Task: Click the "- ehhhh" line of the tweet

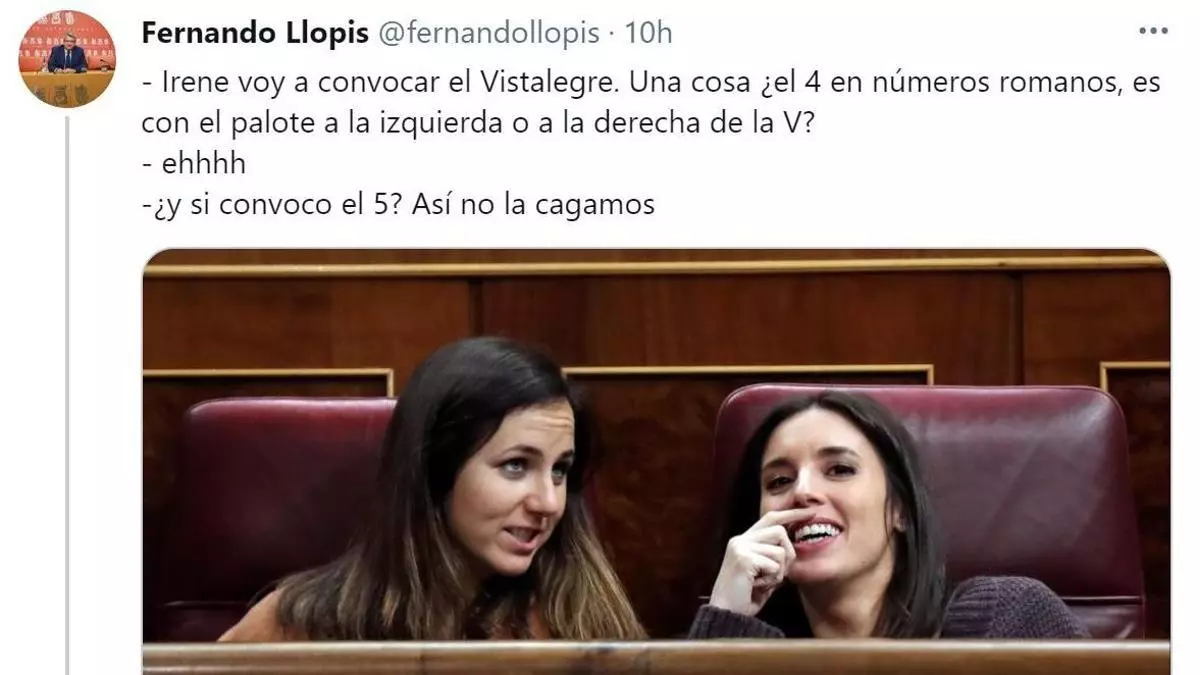Action: [x=194, y=164]
